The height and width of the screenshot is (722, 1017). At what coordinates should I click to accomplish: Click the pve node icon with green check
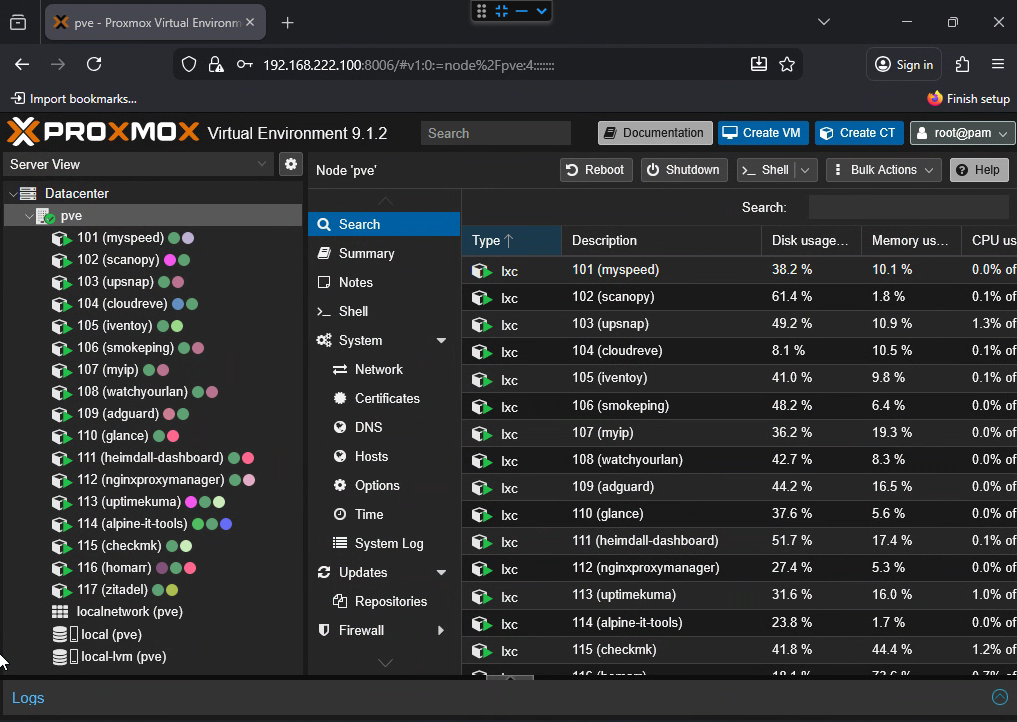pos(45,216)
